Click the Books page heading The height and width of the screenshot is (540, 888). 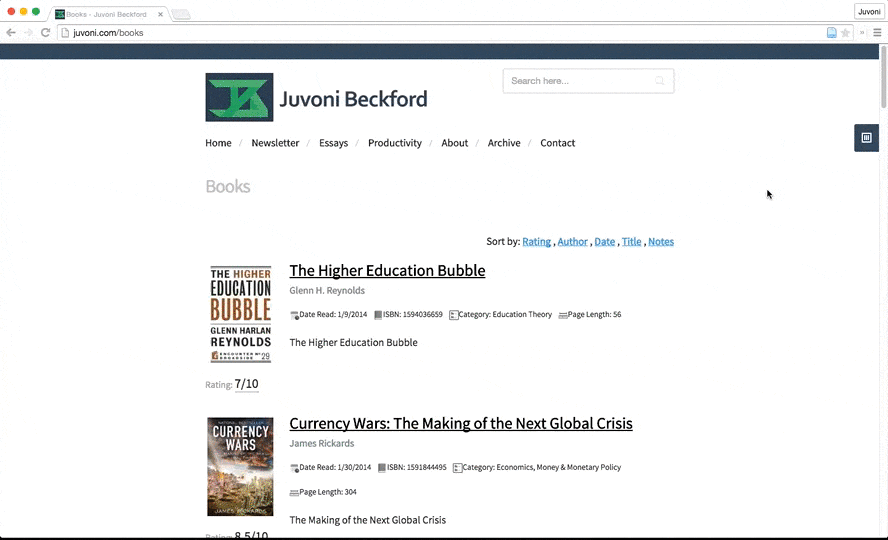click(228, 186)
